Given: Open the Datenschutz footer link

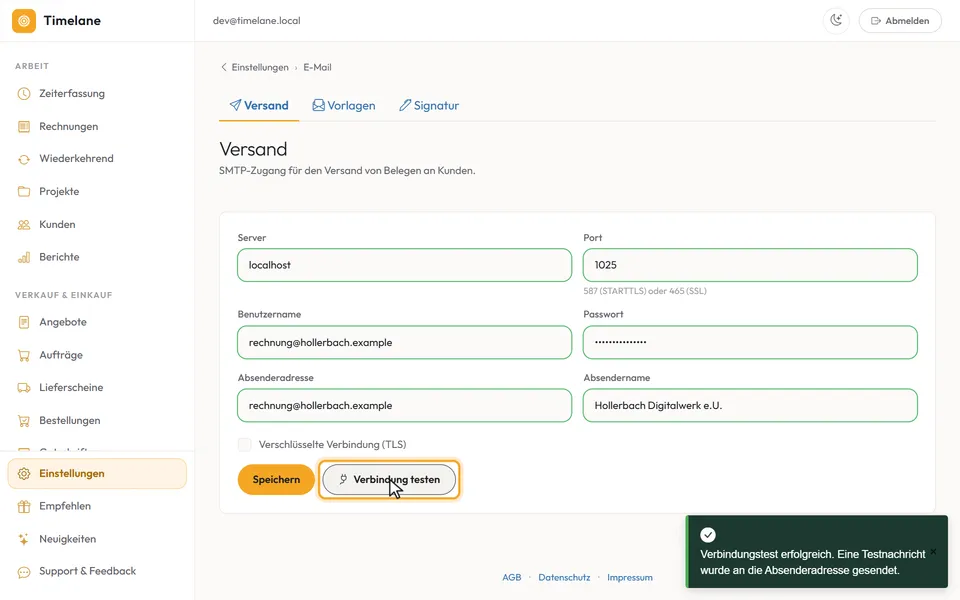Looking at the screenshot, I should (564, 577).
